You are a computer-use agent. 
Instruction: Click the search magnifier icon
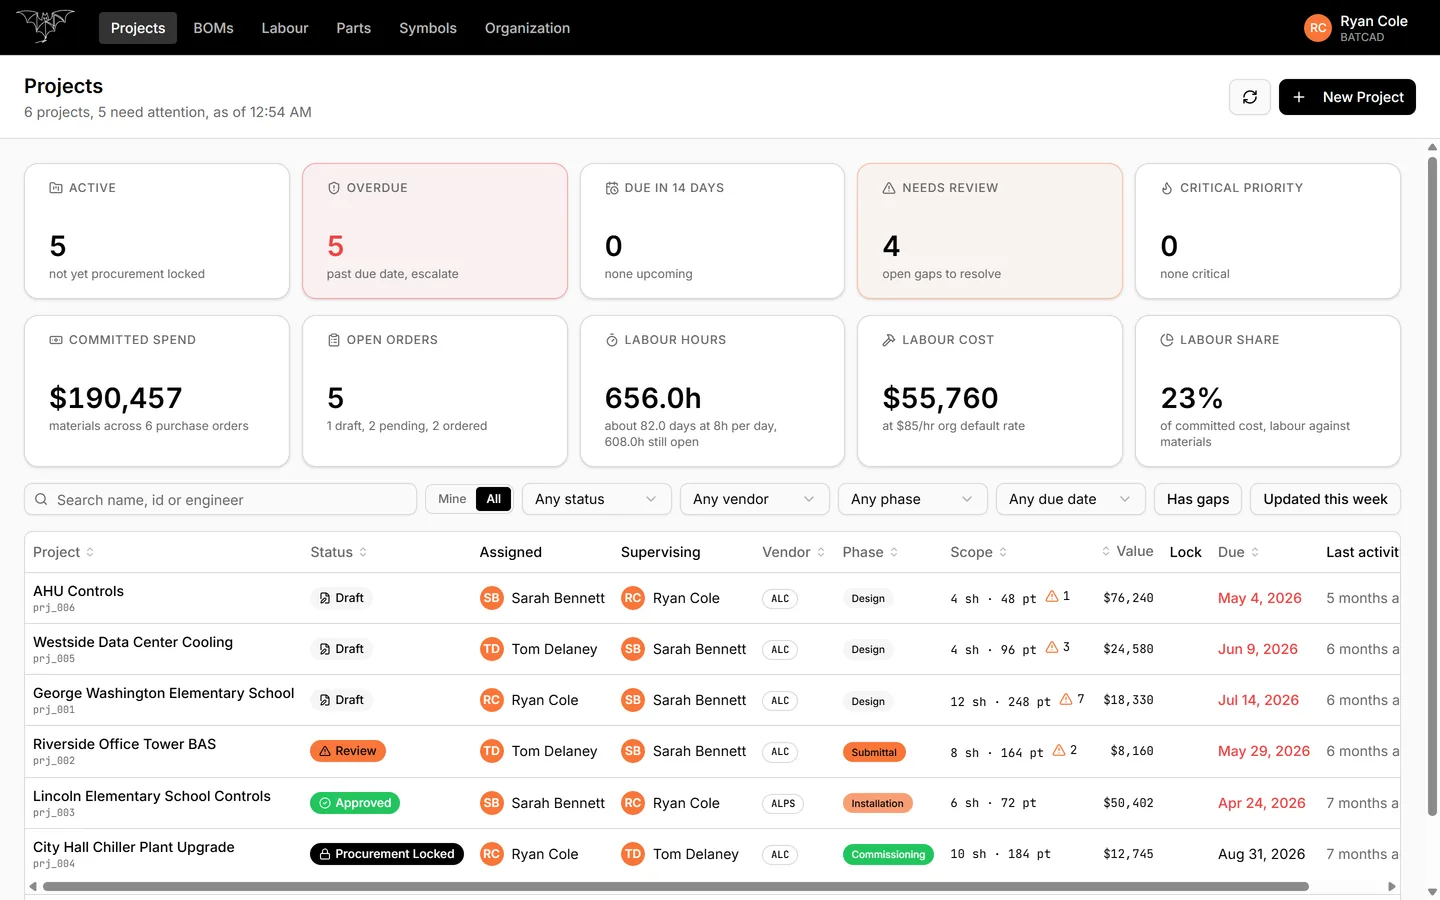pos(41,499)
